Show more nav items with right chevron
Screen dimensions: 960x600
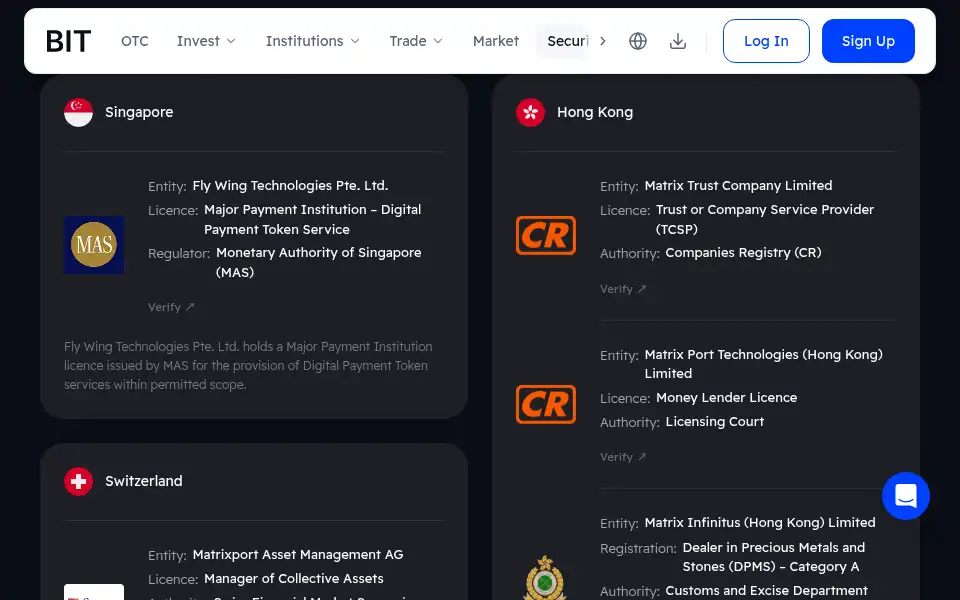click(602, 41)
